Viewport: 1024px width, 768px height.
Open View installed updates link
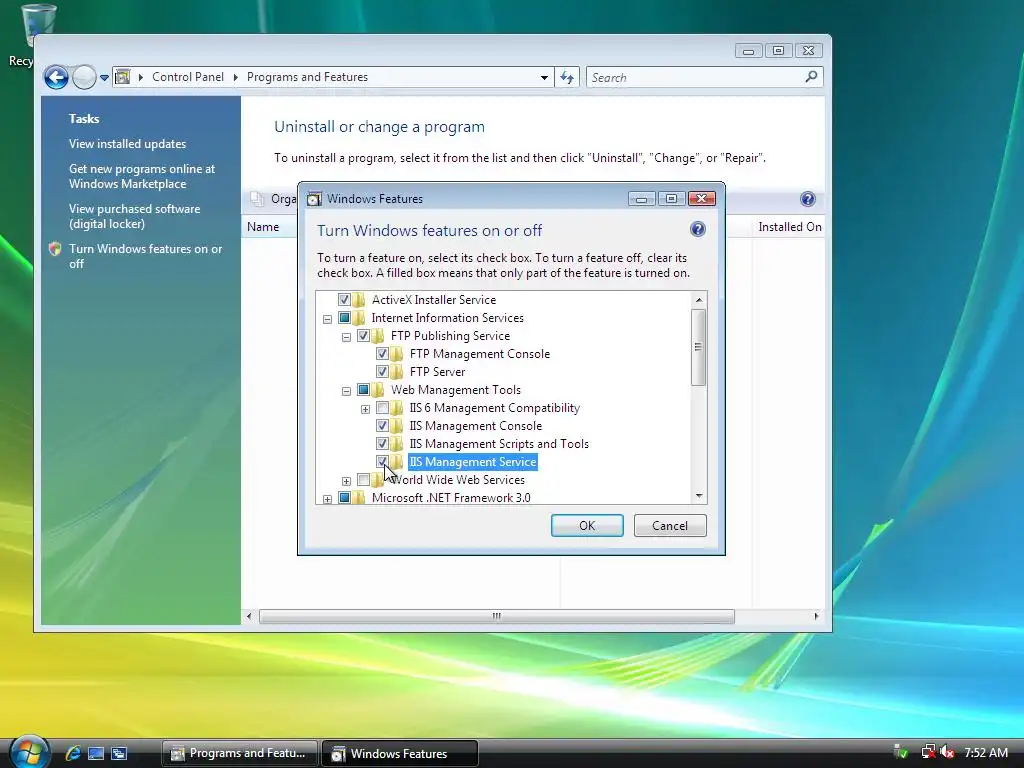click(127, 144)
